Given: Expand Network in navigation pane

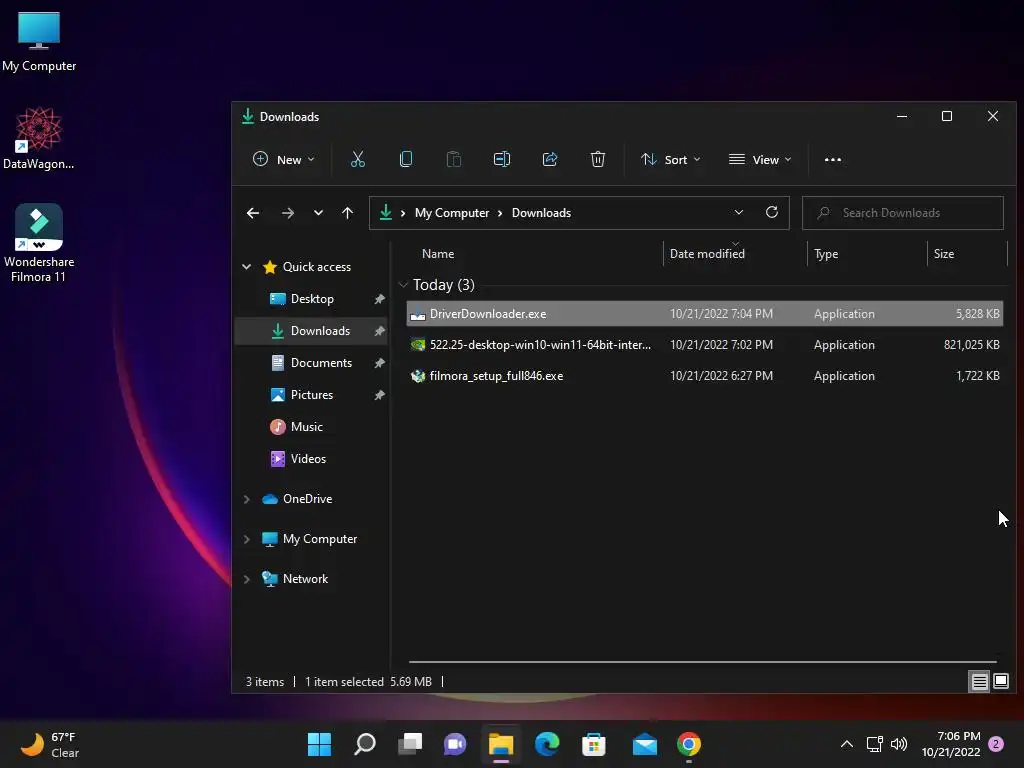Looking at the screenshot, I should pyautogui.click(x=247, y=579).
